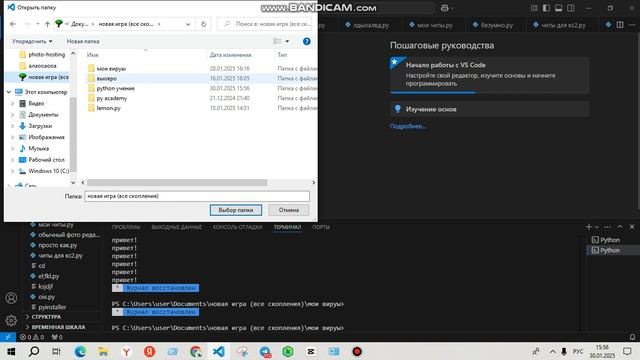Open Telegram from the taskbar
640x360 pixels.
pyautogui.click(x=265, y=351)
